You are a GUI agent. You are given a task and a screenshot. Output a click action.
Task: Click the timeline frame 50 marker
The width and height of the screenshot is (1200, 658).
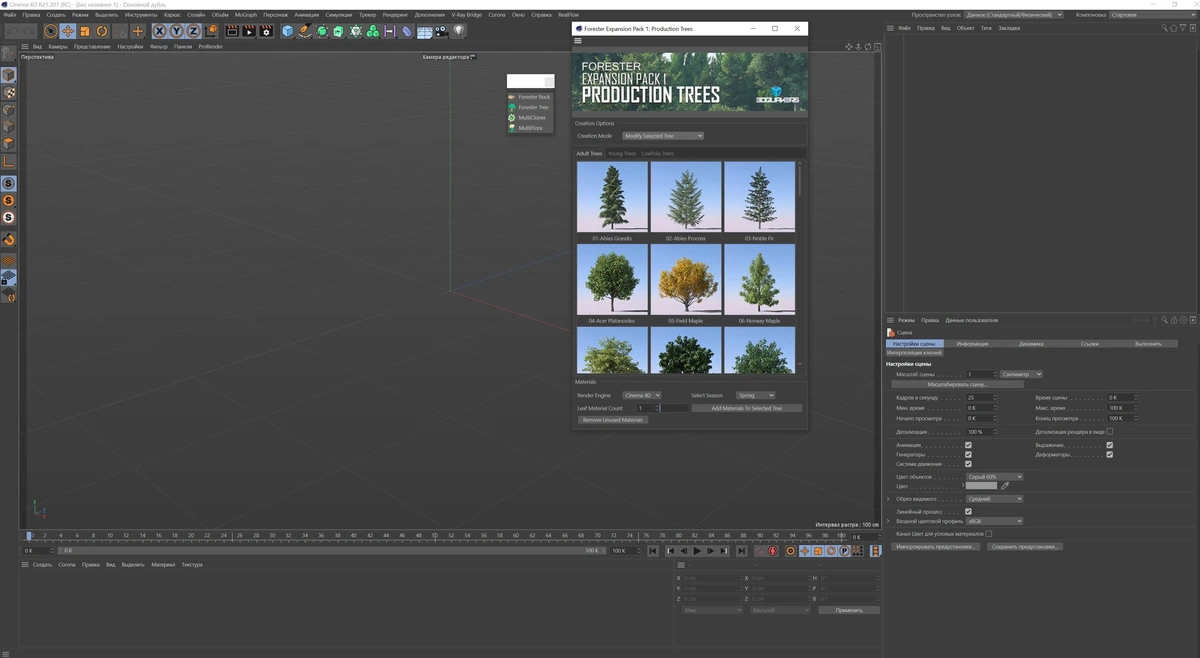click(435, 536)
